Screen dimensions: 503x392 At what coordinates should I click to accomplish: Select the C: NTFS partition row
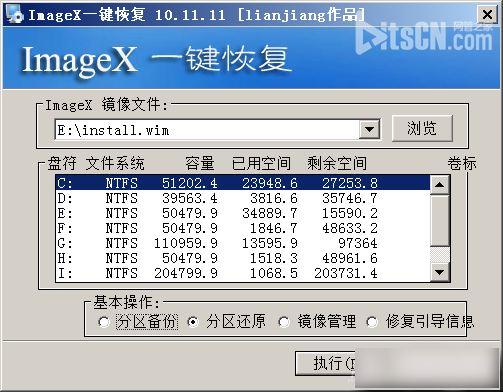tap(243, 183)
